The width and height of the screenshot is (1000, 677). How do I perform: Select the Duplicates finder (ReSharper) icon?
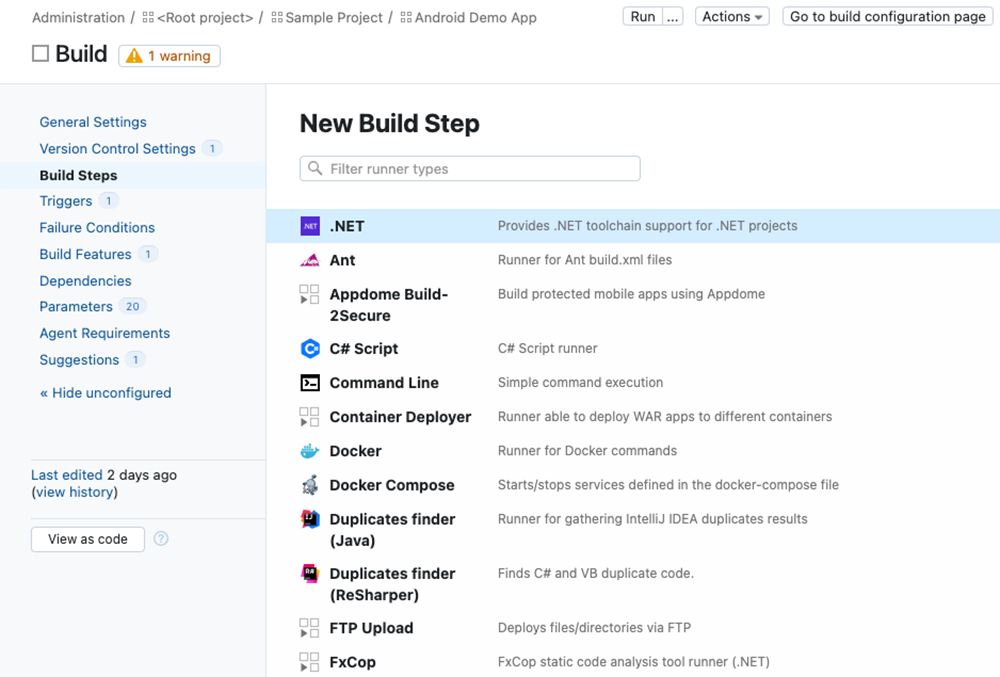310,573
